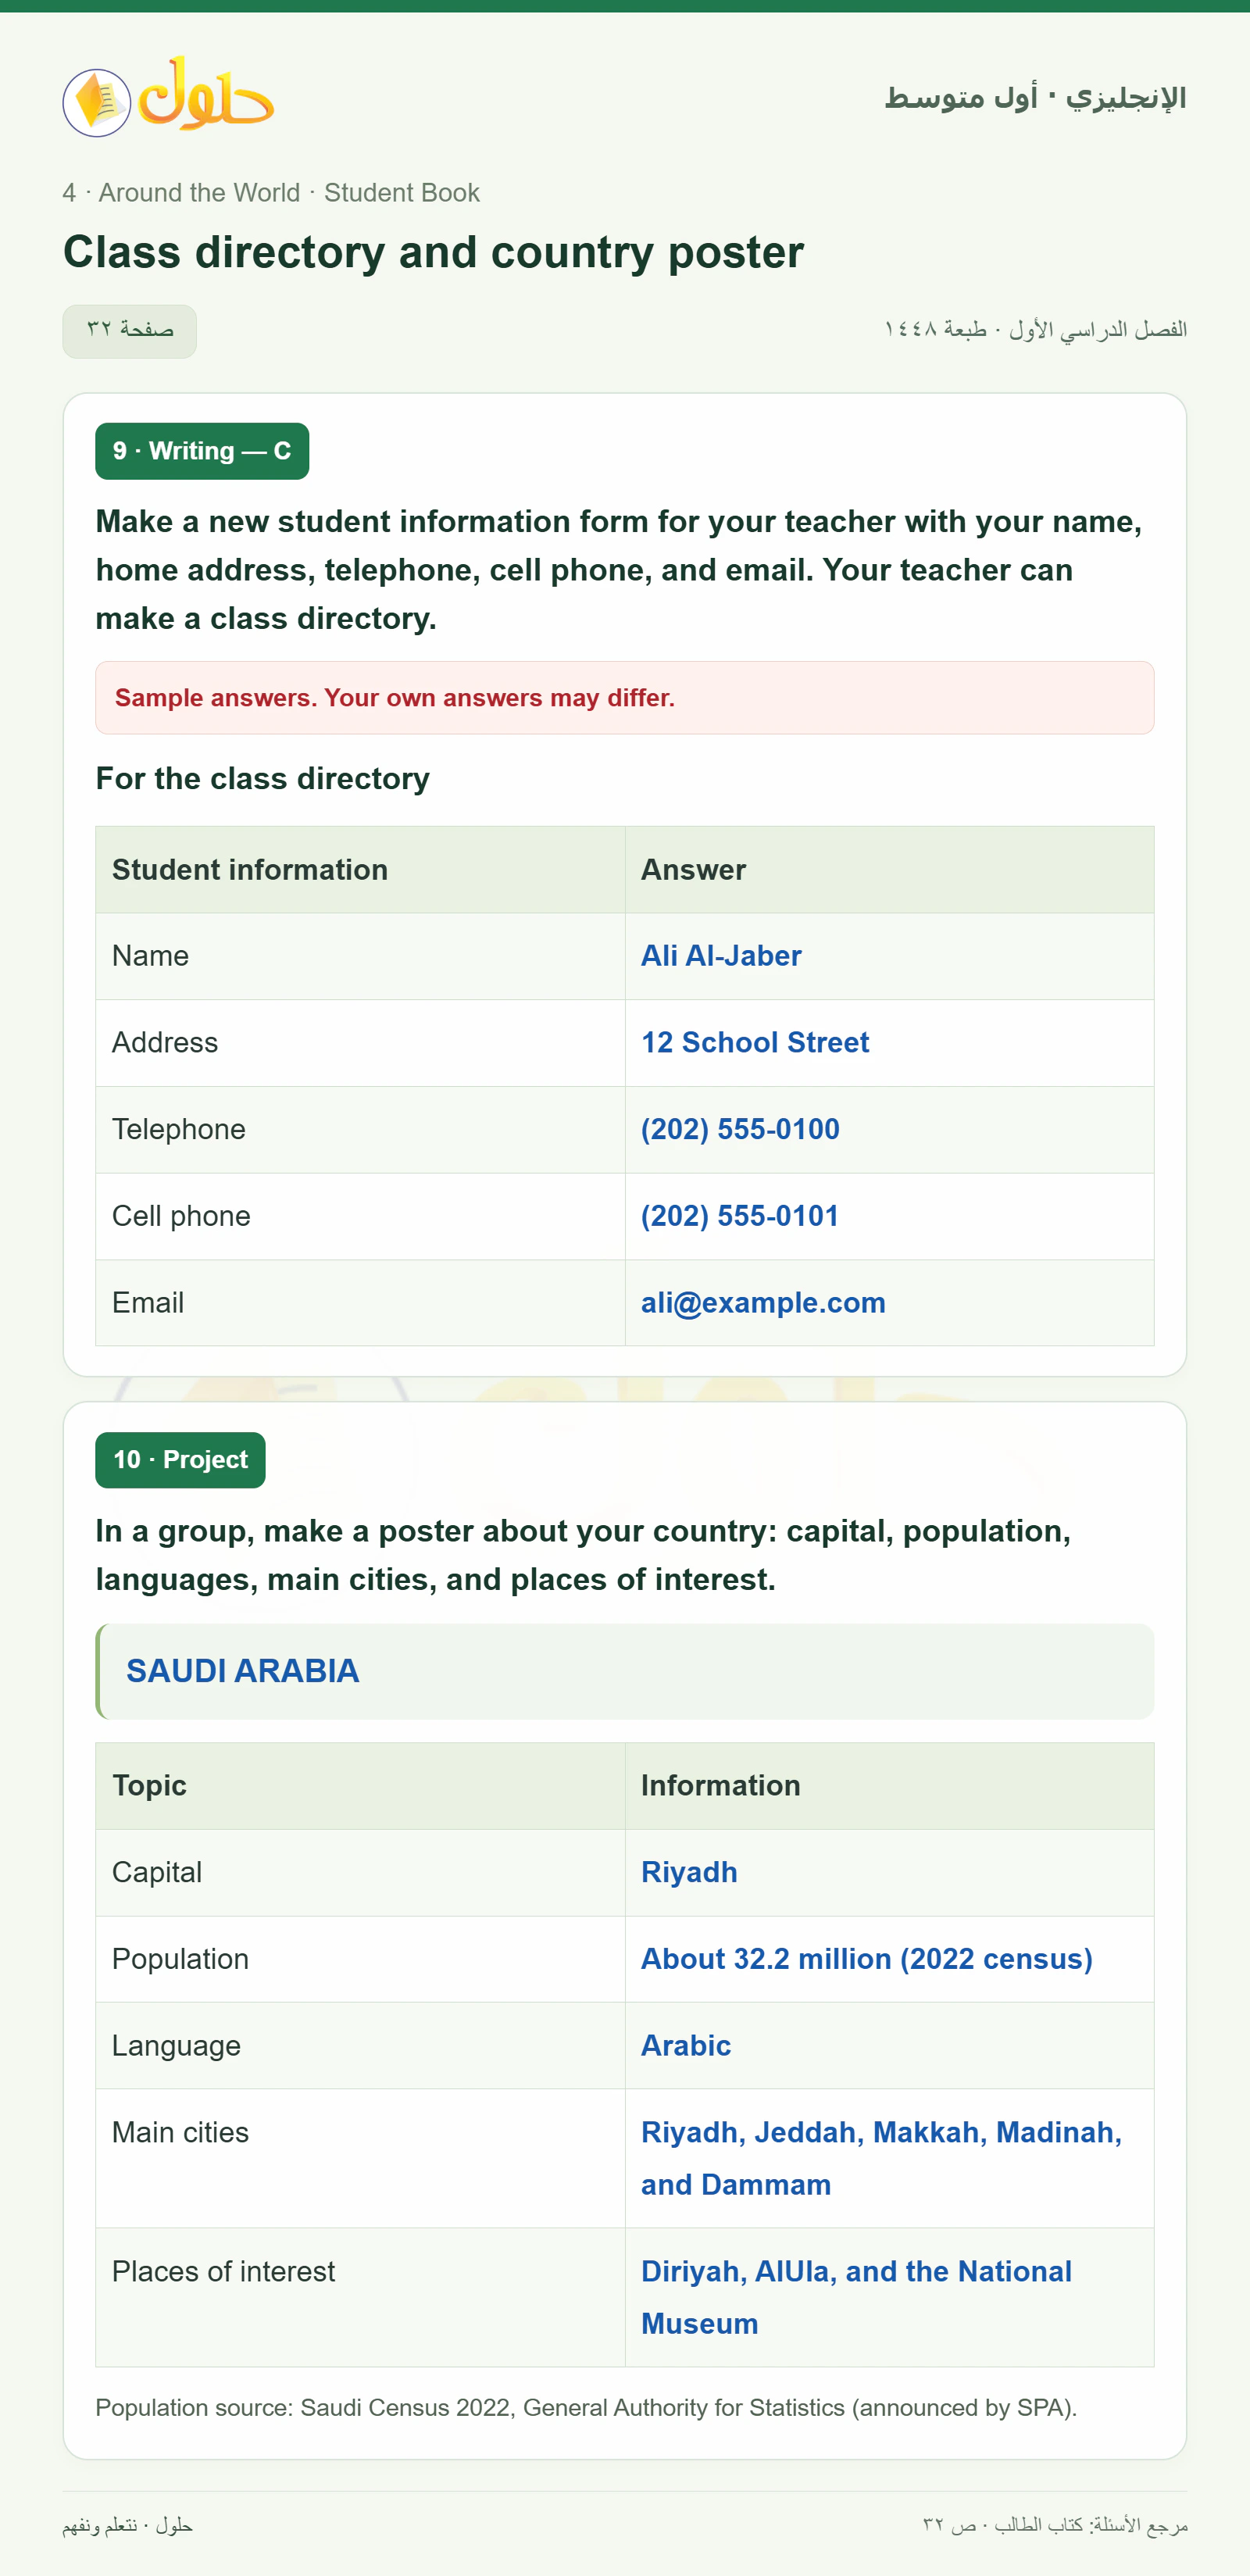Click 'About 32.2 million (2022 census)' answer

tap(866, 1959)
